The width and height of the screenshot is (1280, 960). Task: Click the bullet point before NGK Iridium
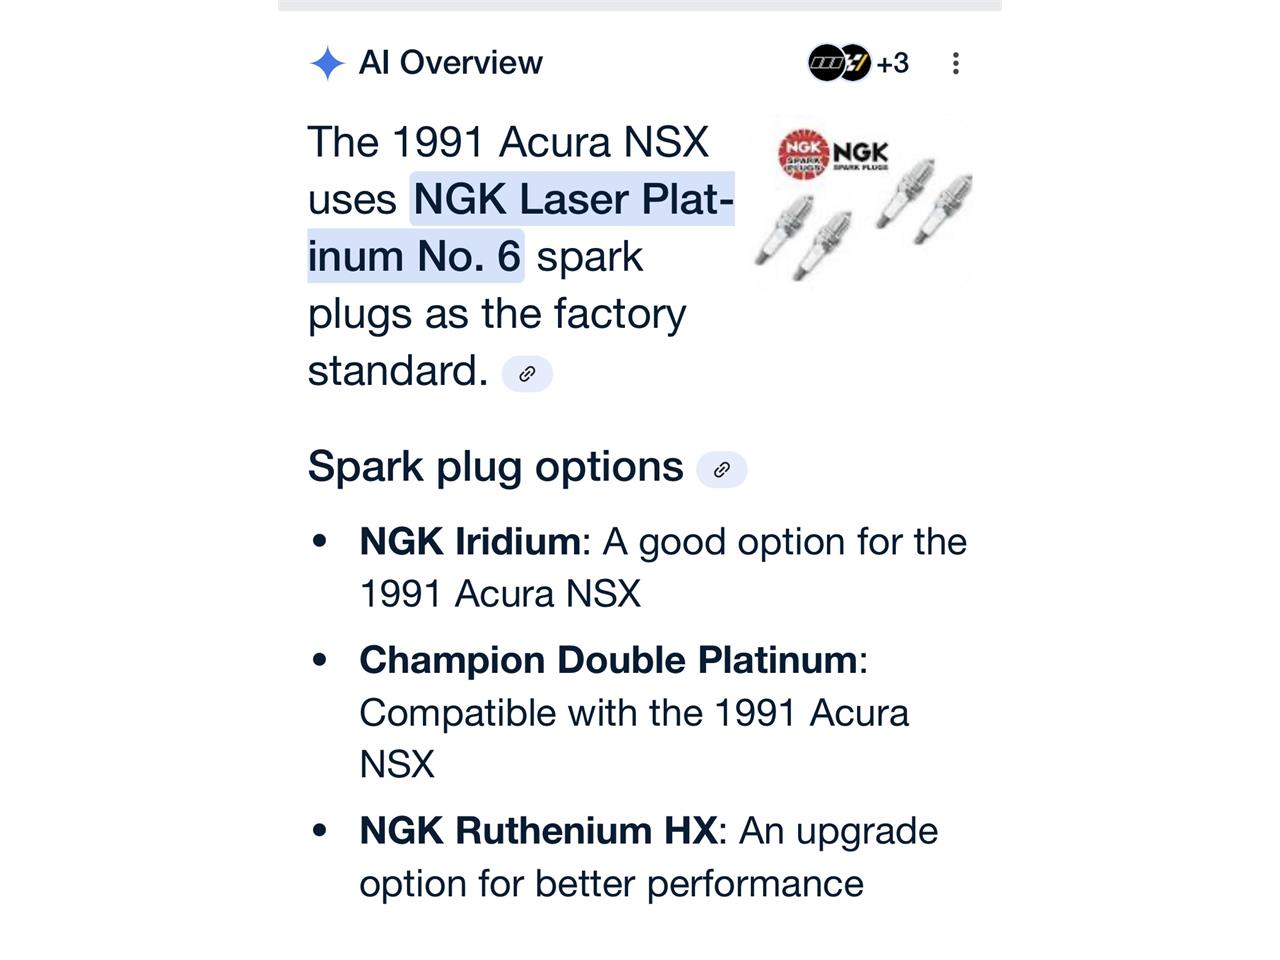coord(320,542)
